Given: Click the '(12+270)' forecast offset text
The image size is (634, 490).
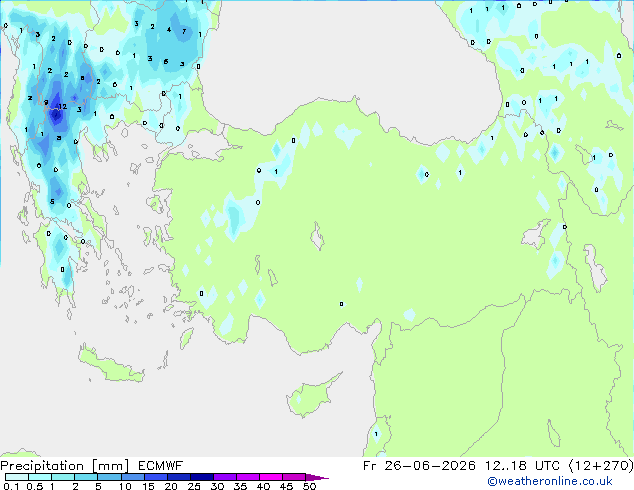Looking at the screenshot, I should click(601, 466).
